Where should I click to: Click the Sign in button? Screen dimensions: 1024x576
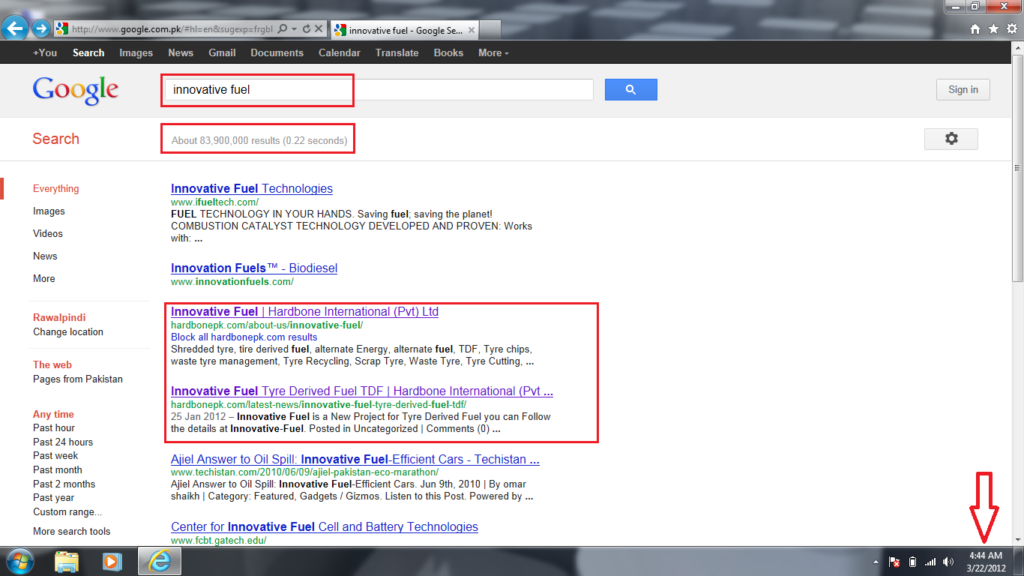click(x=963, y=89)
